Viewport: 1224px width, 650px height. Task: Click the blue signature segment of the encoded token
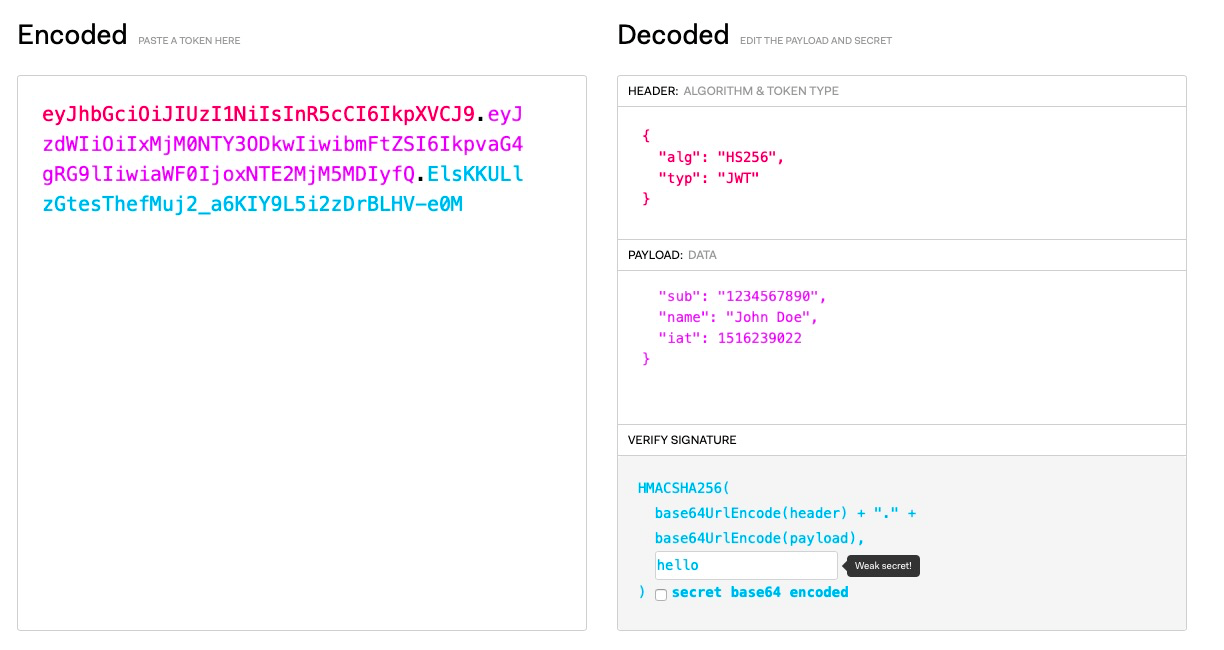(252, 205)
